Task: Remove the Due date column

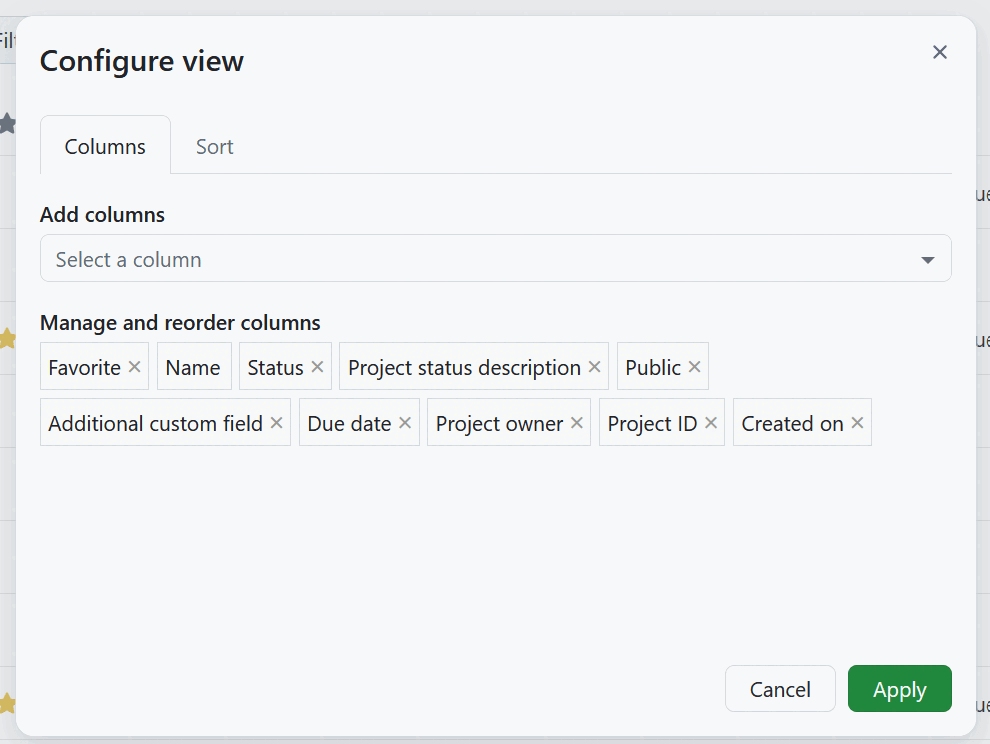Action: [404, 422]
